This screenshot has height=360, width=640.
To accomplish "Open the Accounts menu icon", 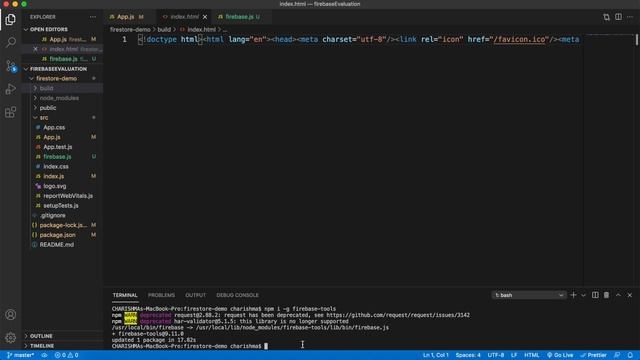I will click(11, 315).
